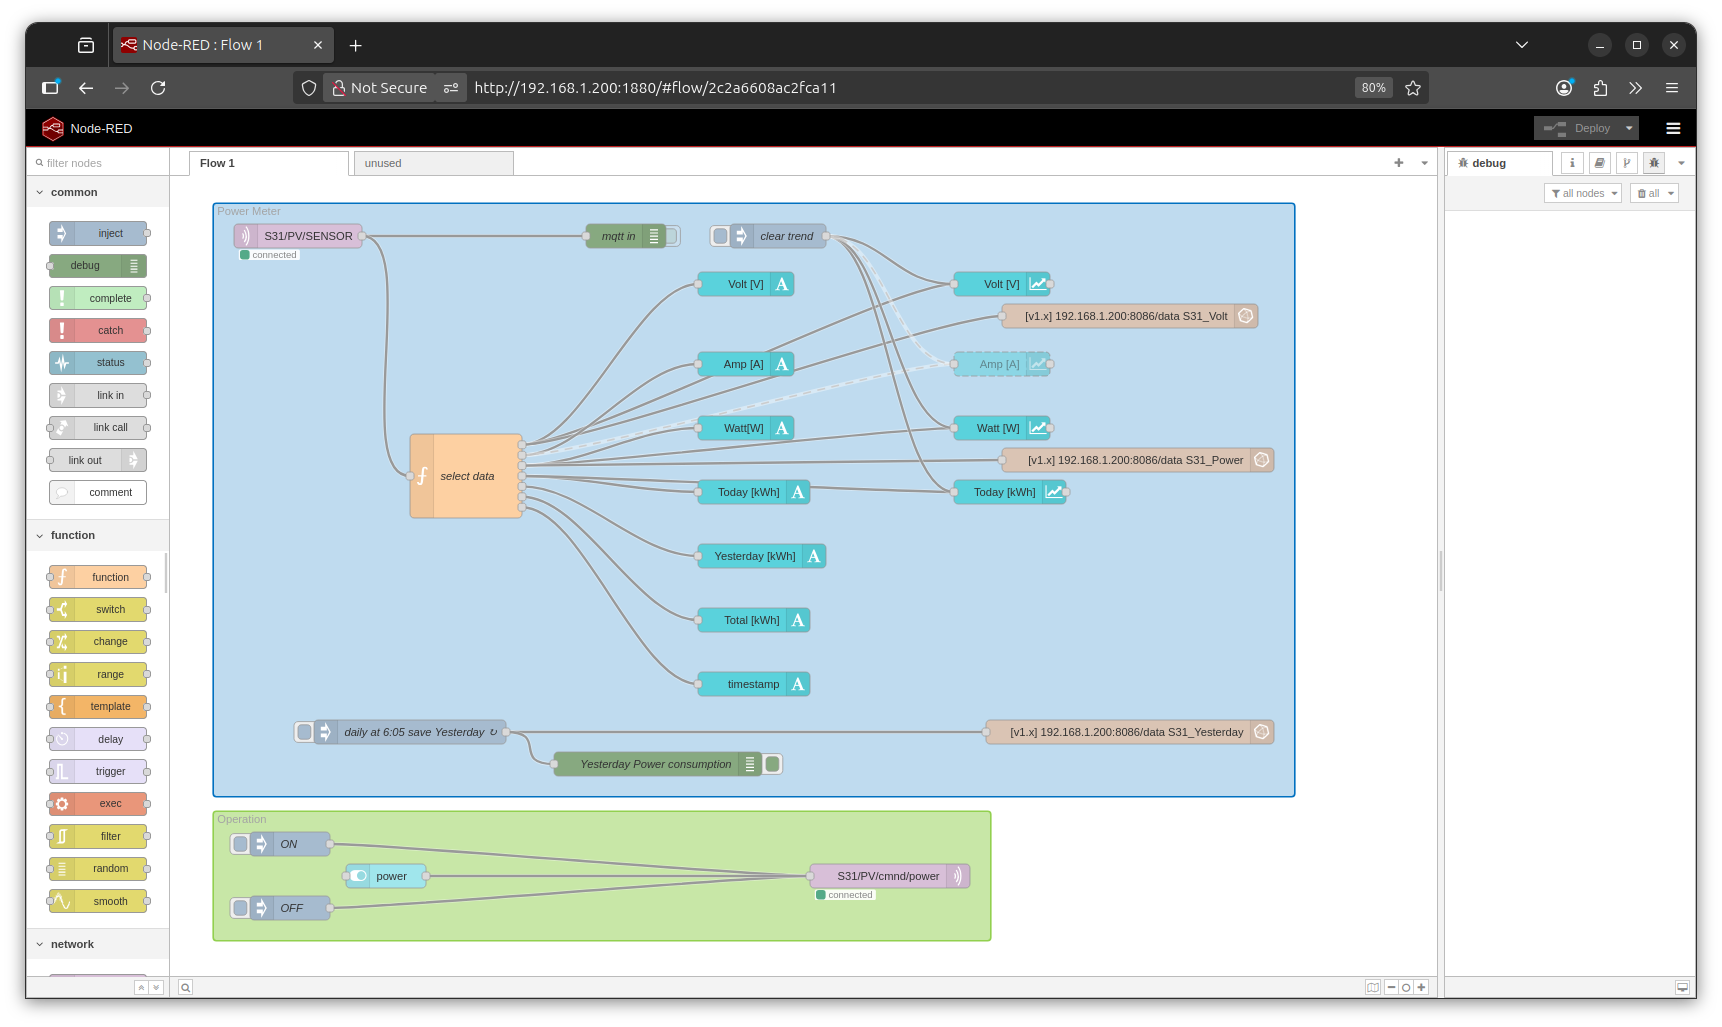Image resolution: width=1722 pixels, height=1027 pixels.
Task: Click zoom in plus button in footer
Action: 1421,987
